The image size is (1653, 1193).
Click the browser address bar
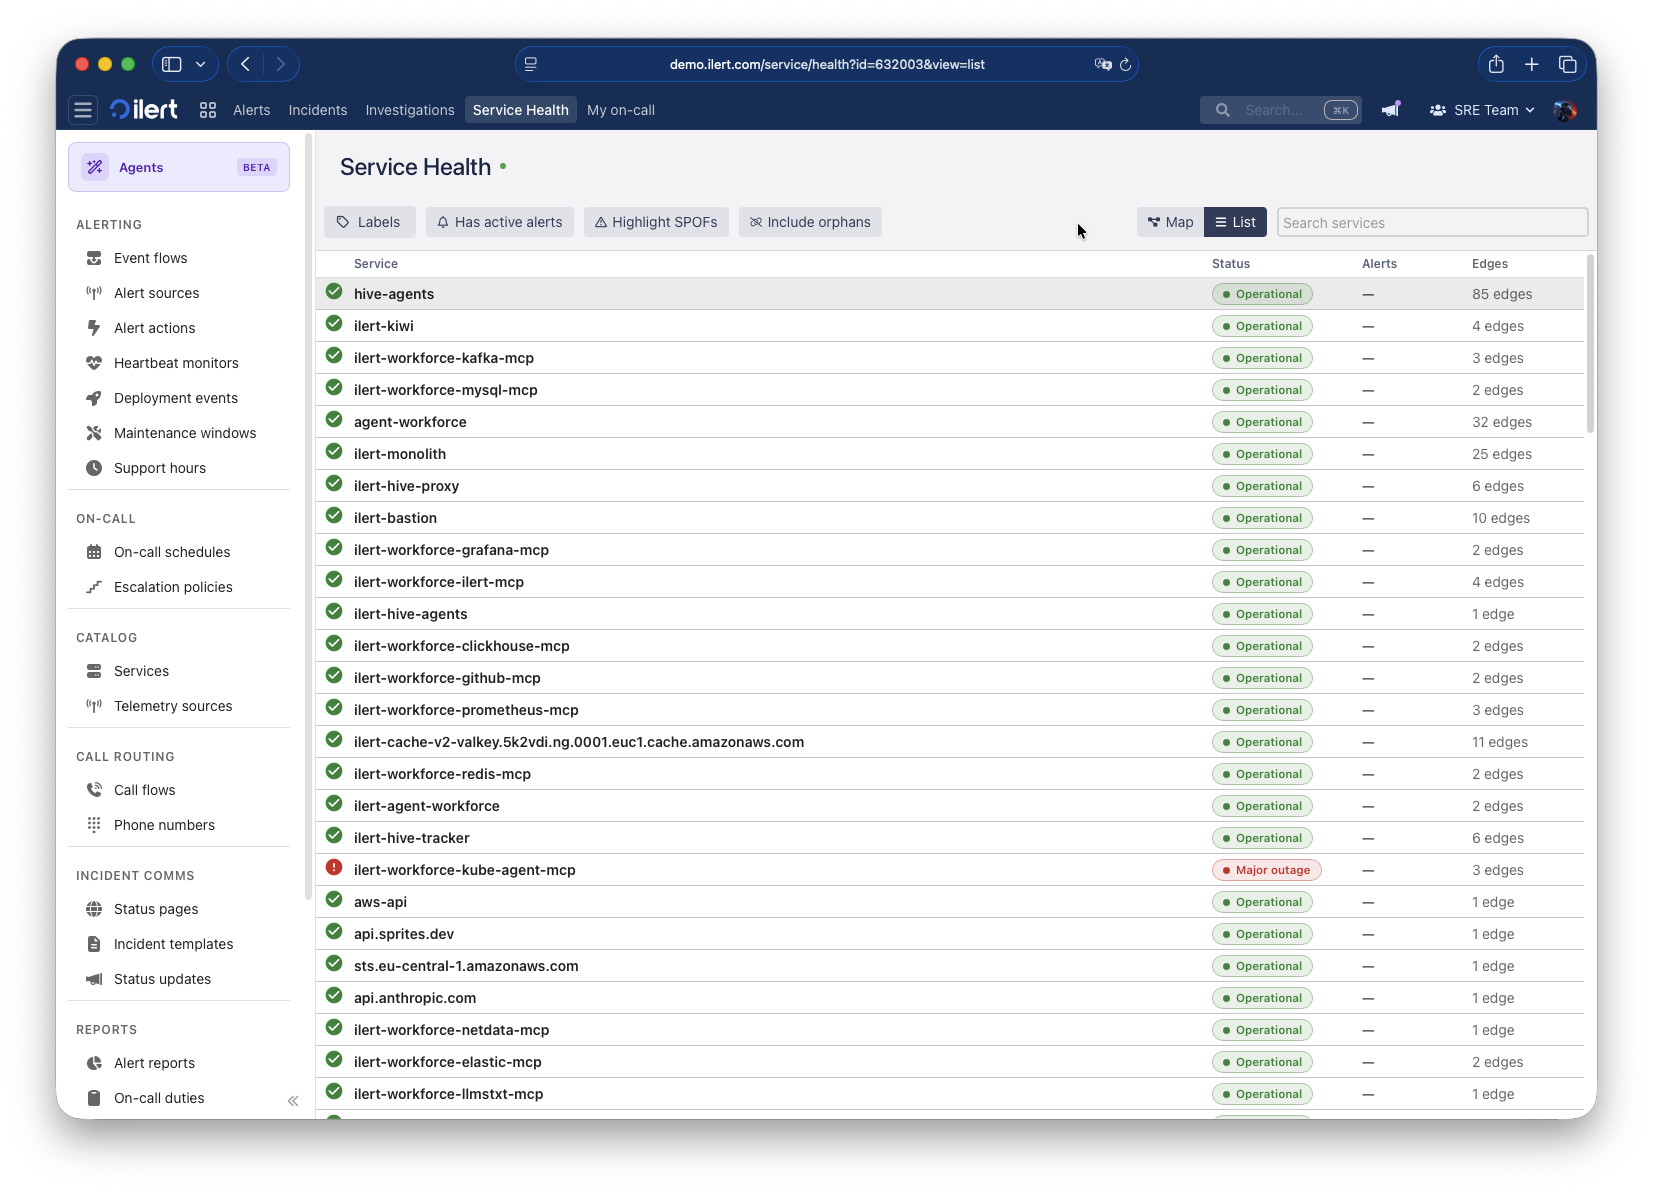click(x=827, y=64)
